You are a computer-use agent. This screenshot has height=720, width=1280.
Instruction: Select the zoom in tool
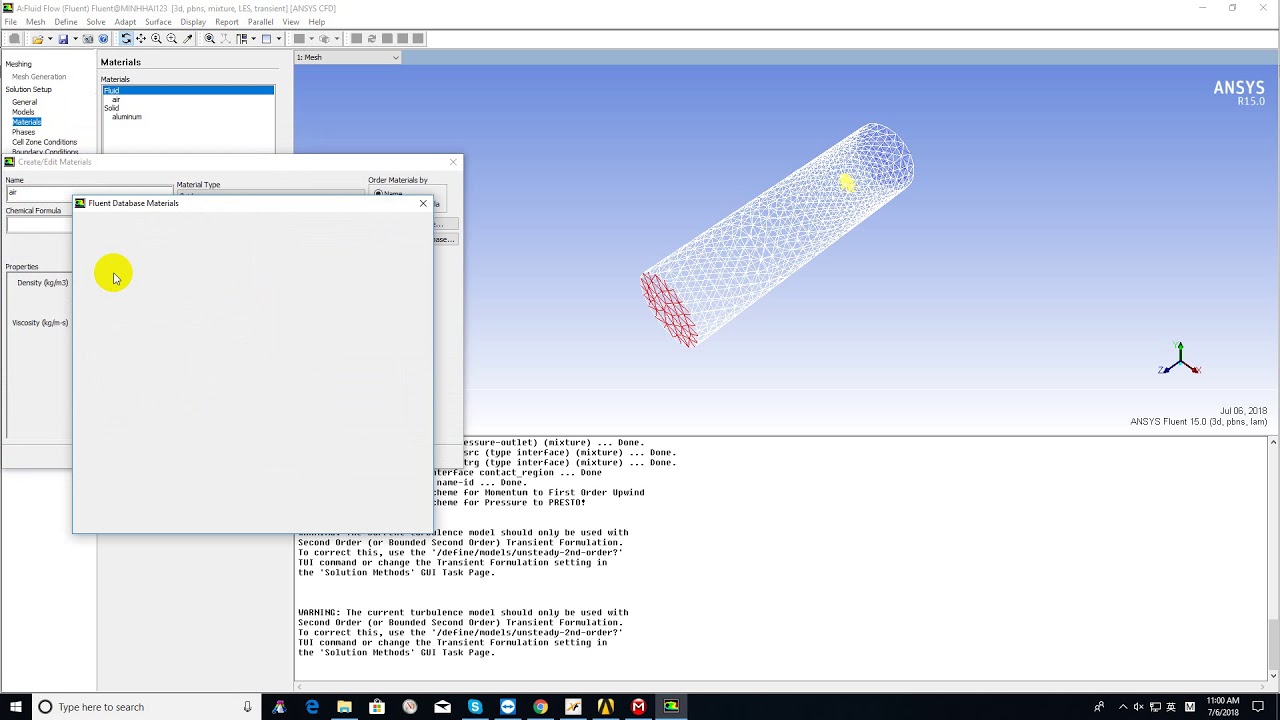[156, 39]
